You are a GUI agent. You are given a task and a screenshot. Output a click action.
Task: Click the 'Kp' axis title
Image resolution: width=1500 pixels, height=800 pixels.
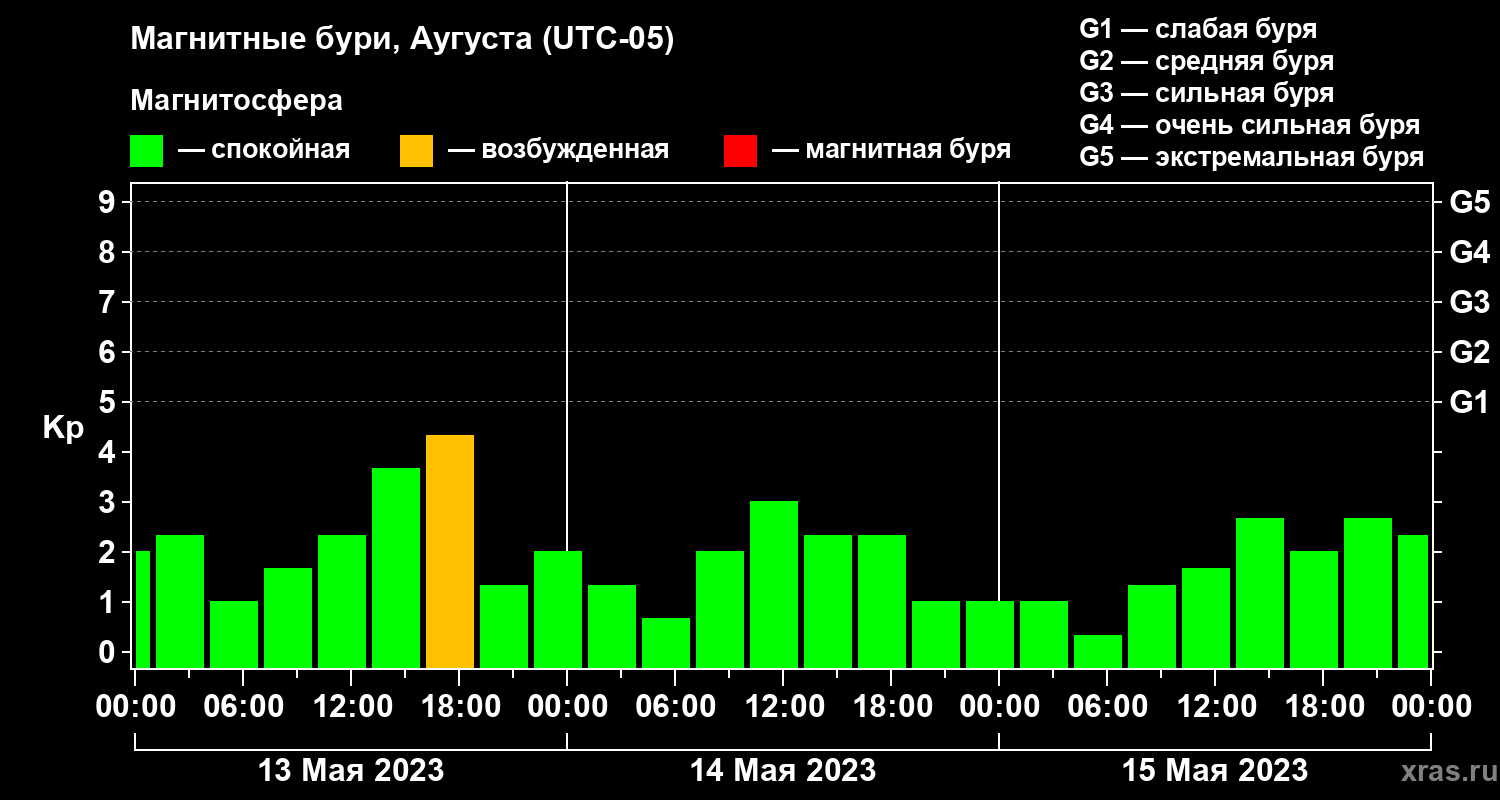click(63, 427)
